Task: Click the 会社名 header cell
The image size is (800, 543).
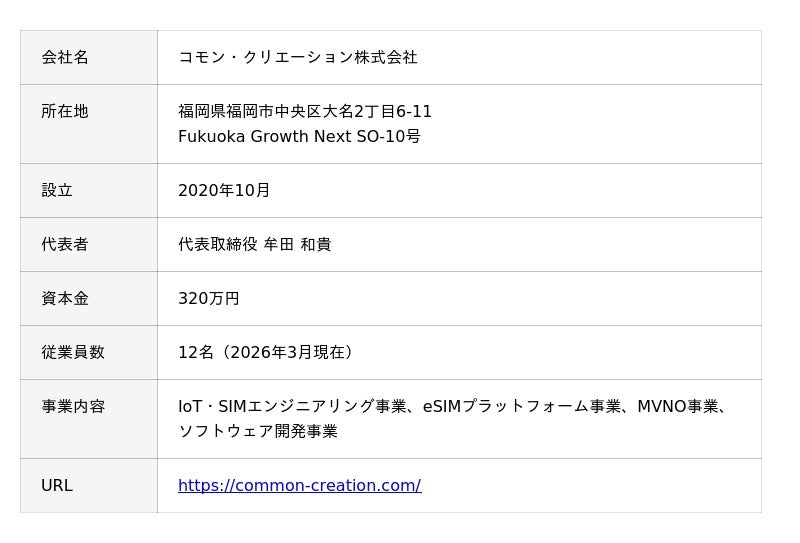Action: pos(65,58)
